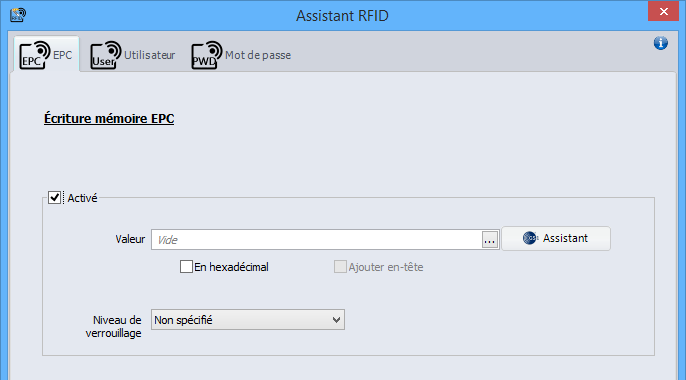Enable the En hexadécimal checkbox
Screen dimensions: 686x380
click(x=186, y=267)
